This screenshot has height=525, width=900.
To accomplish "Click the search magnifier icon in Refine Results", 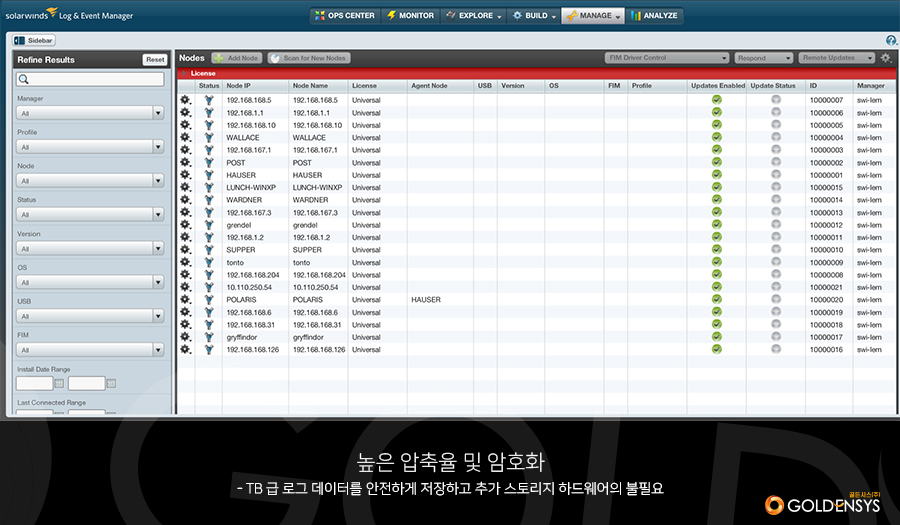I will coord(24,79).
